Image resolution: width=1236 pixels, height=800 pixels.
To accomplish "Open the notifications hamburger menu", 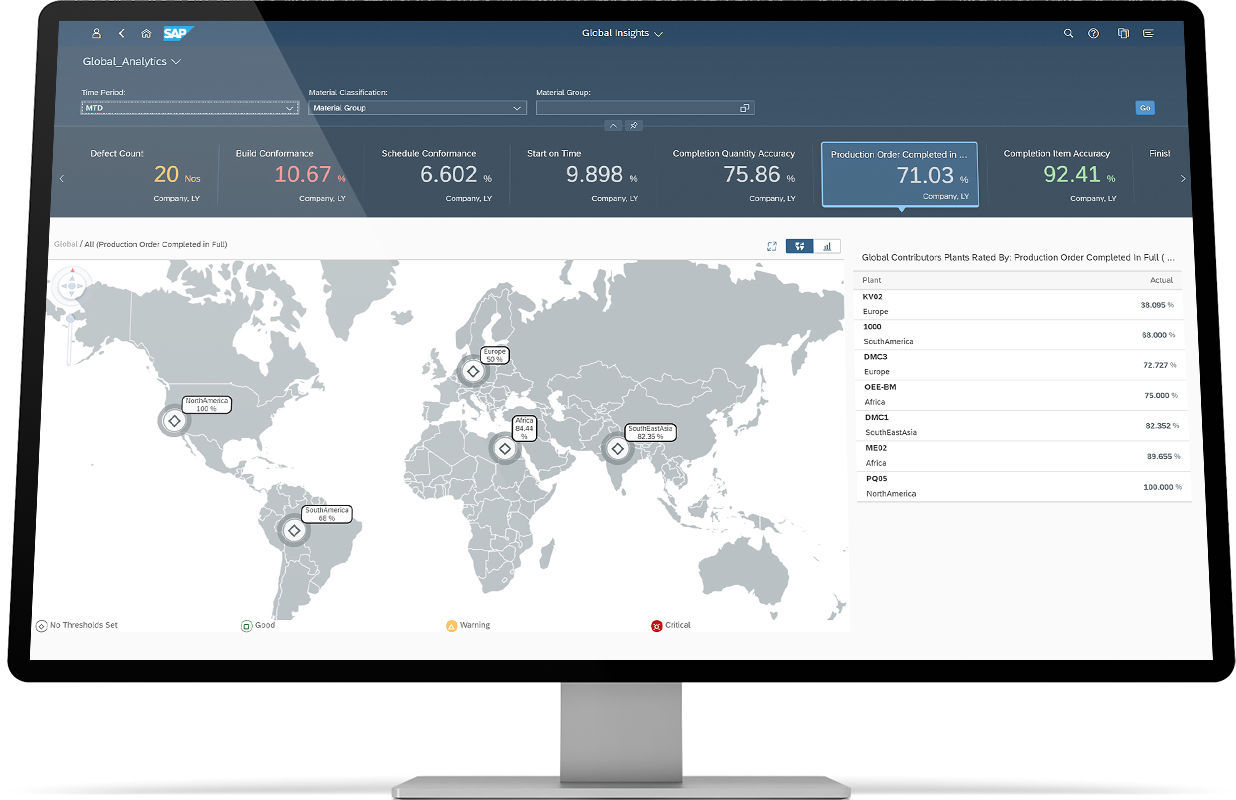I will [x=1149, y=33].
